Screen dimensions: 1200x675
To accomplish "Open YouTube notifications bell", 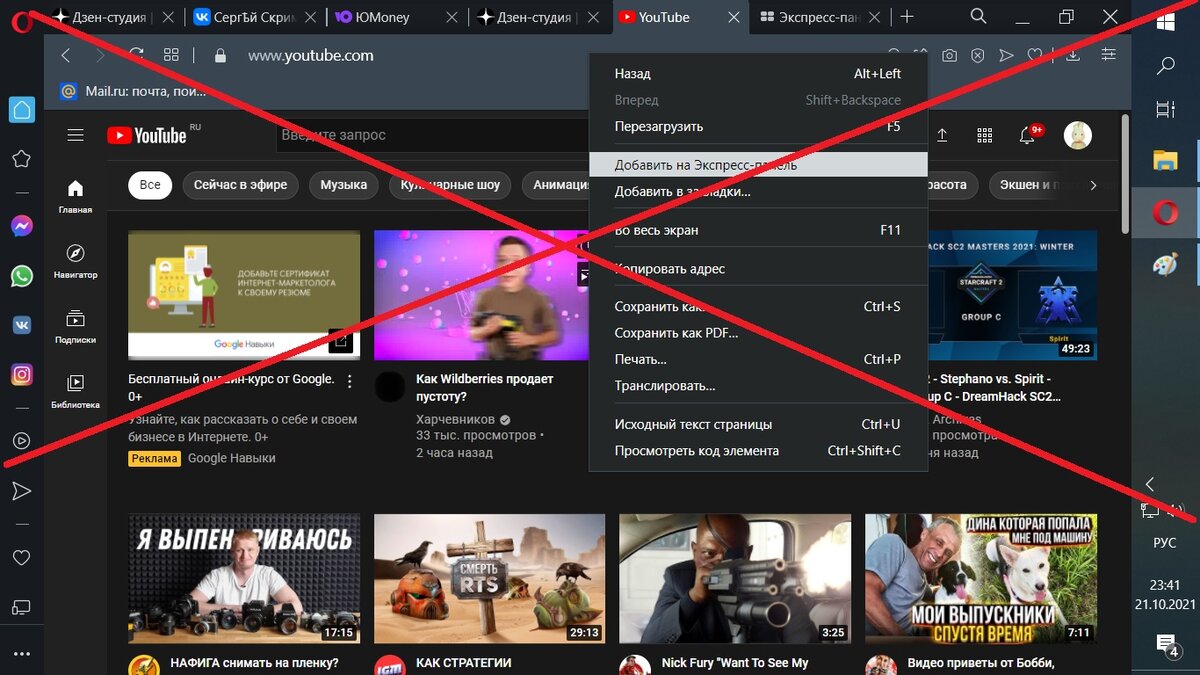I will tap(1027, 135).
